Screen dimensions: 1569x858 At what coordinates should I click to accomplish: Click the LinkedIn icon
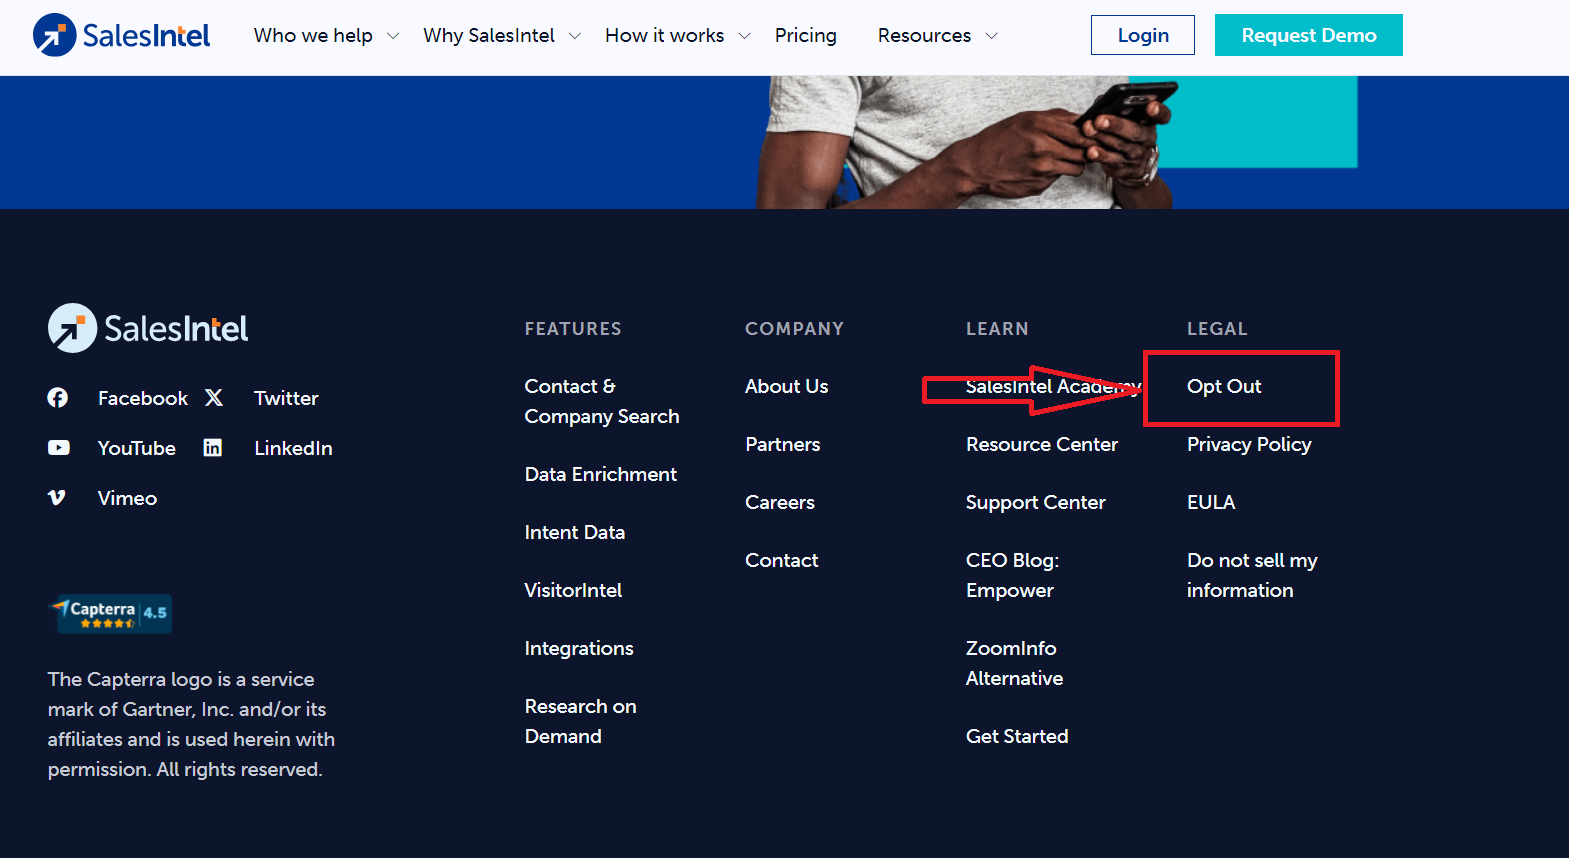point(212,448)
